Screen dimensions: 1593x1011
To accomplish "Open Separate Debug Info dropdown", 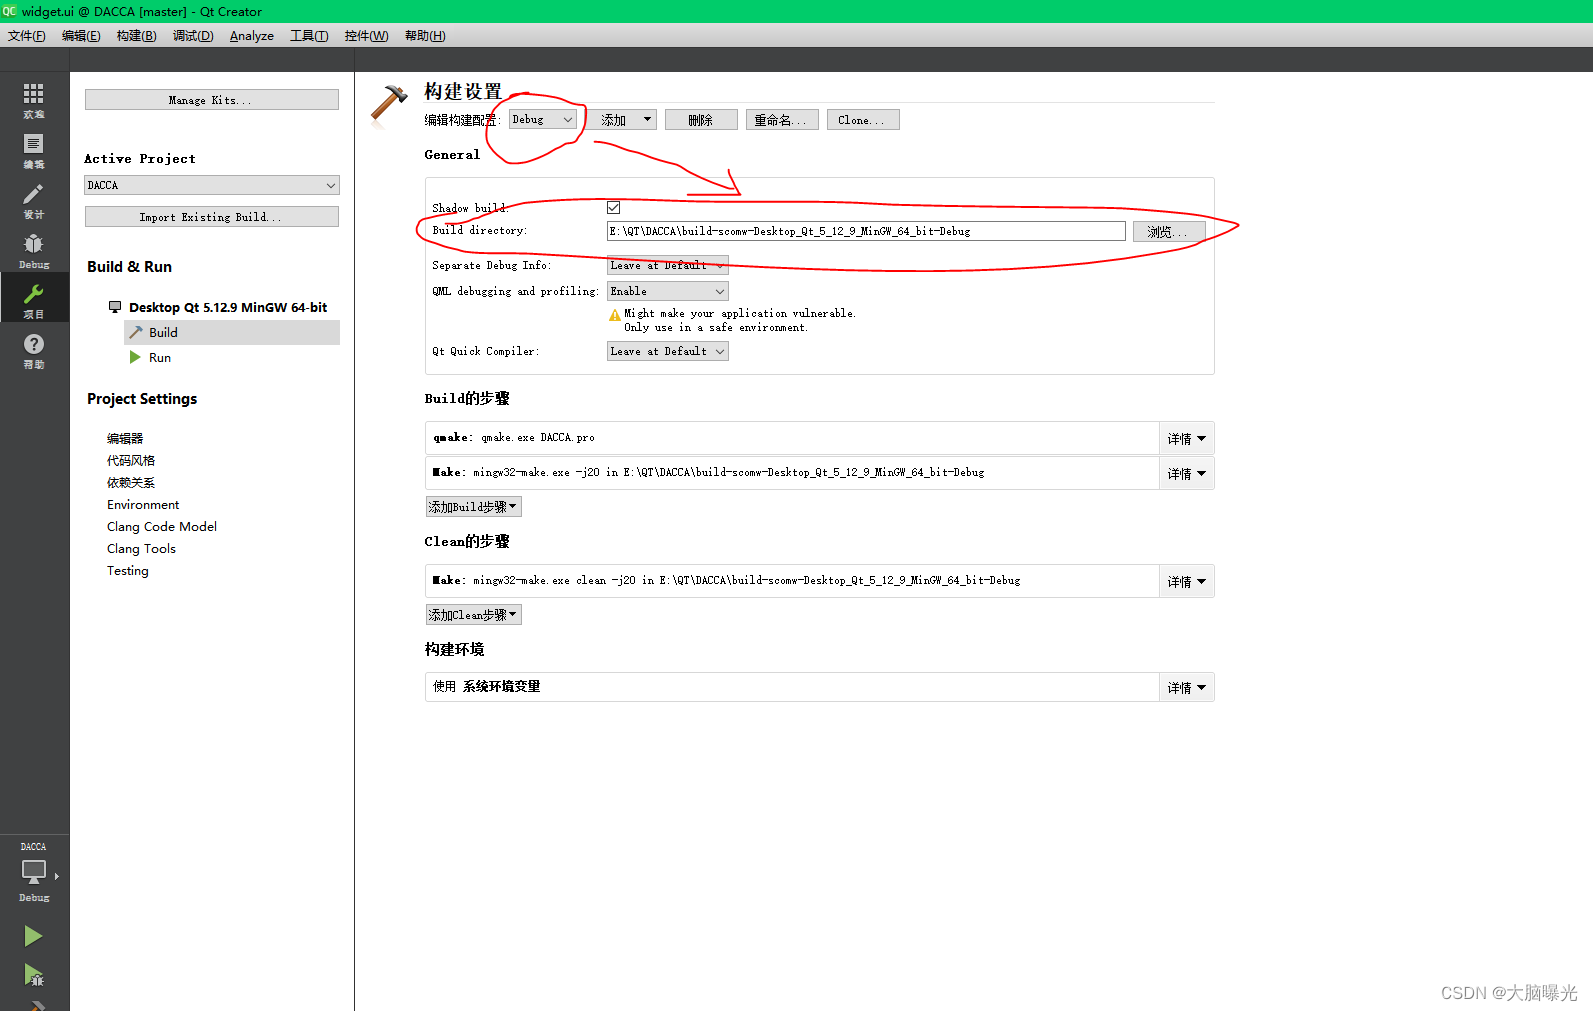I will click(x=668, y=265).
